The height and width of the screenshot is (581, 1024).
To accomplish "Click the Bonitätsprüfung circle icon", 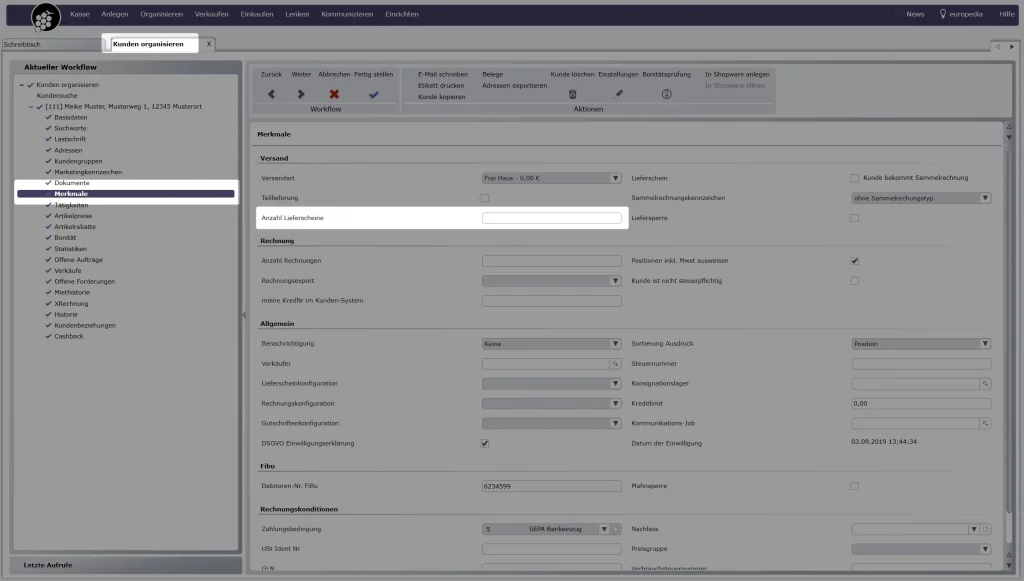I will (x=666, y=94).
